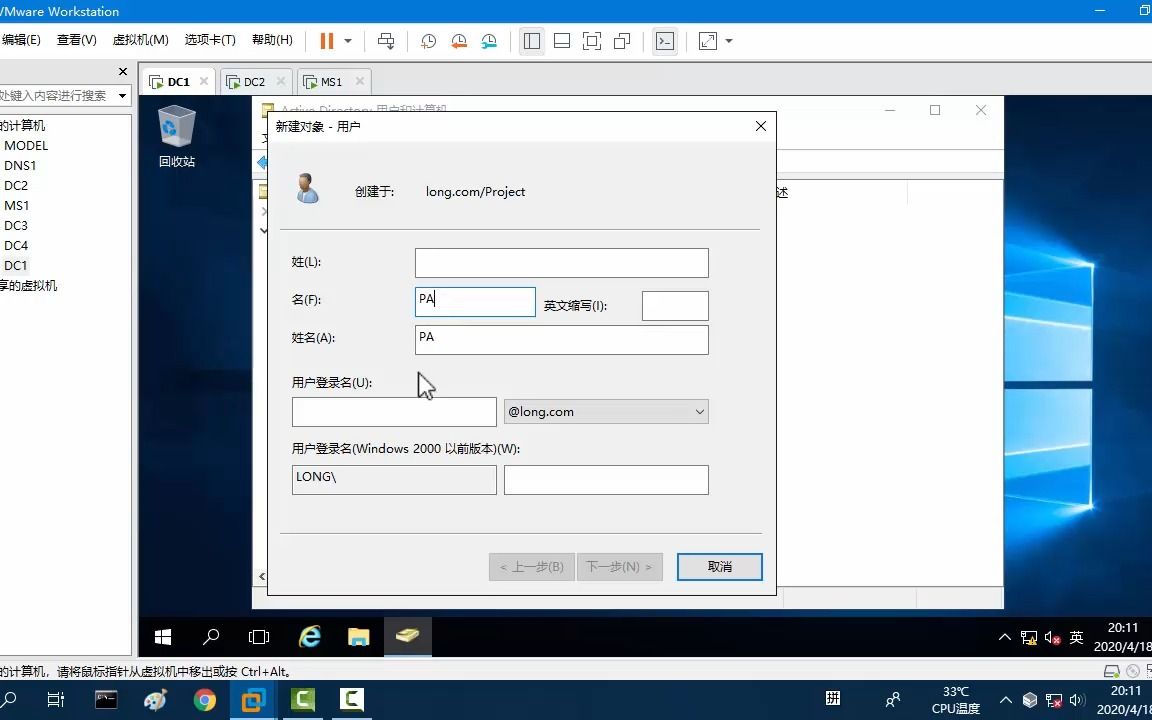This screenshot has height=720, width=1152.
Task: Open File Explorer on guest taskbar
Action: [x=359, y=636]
